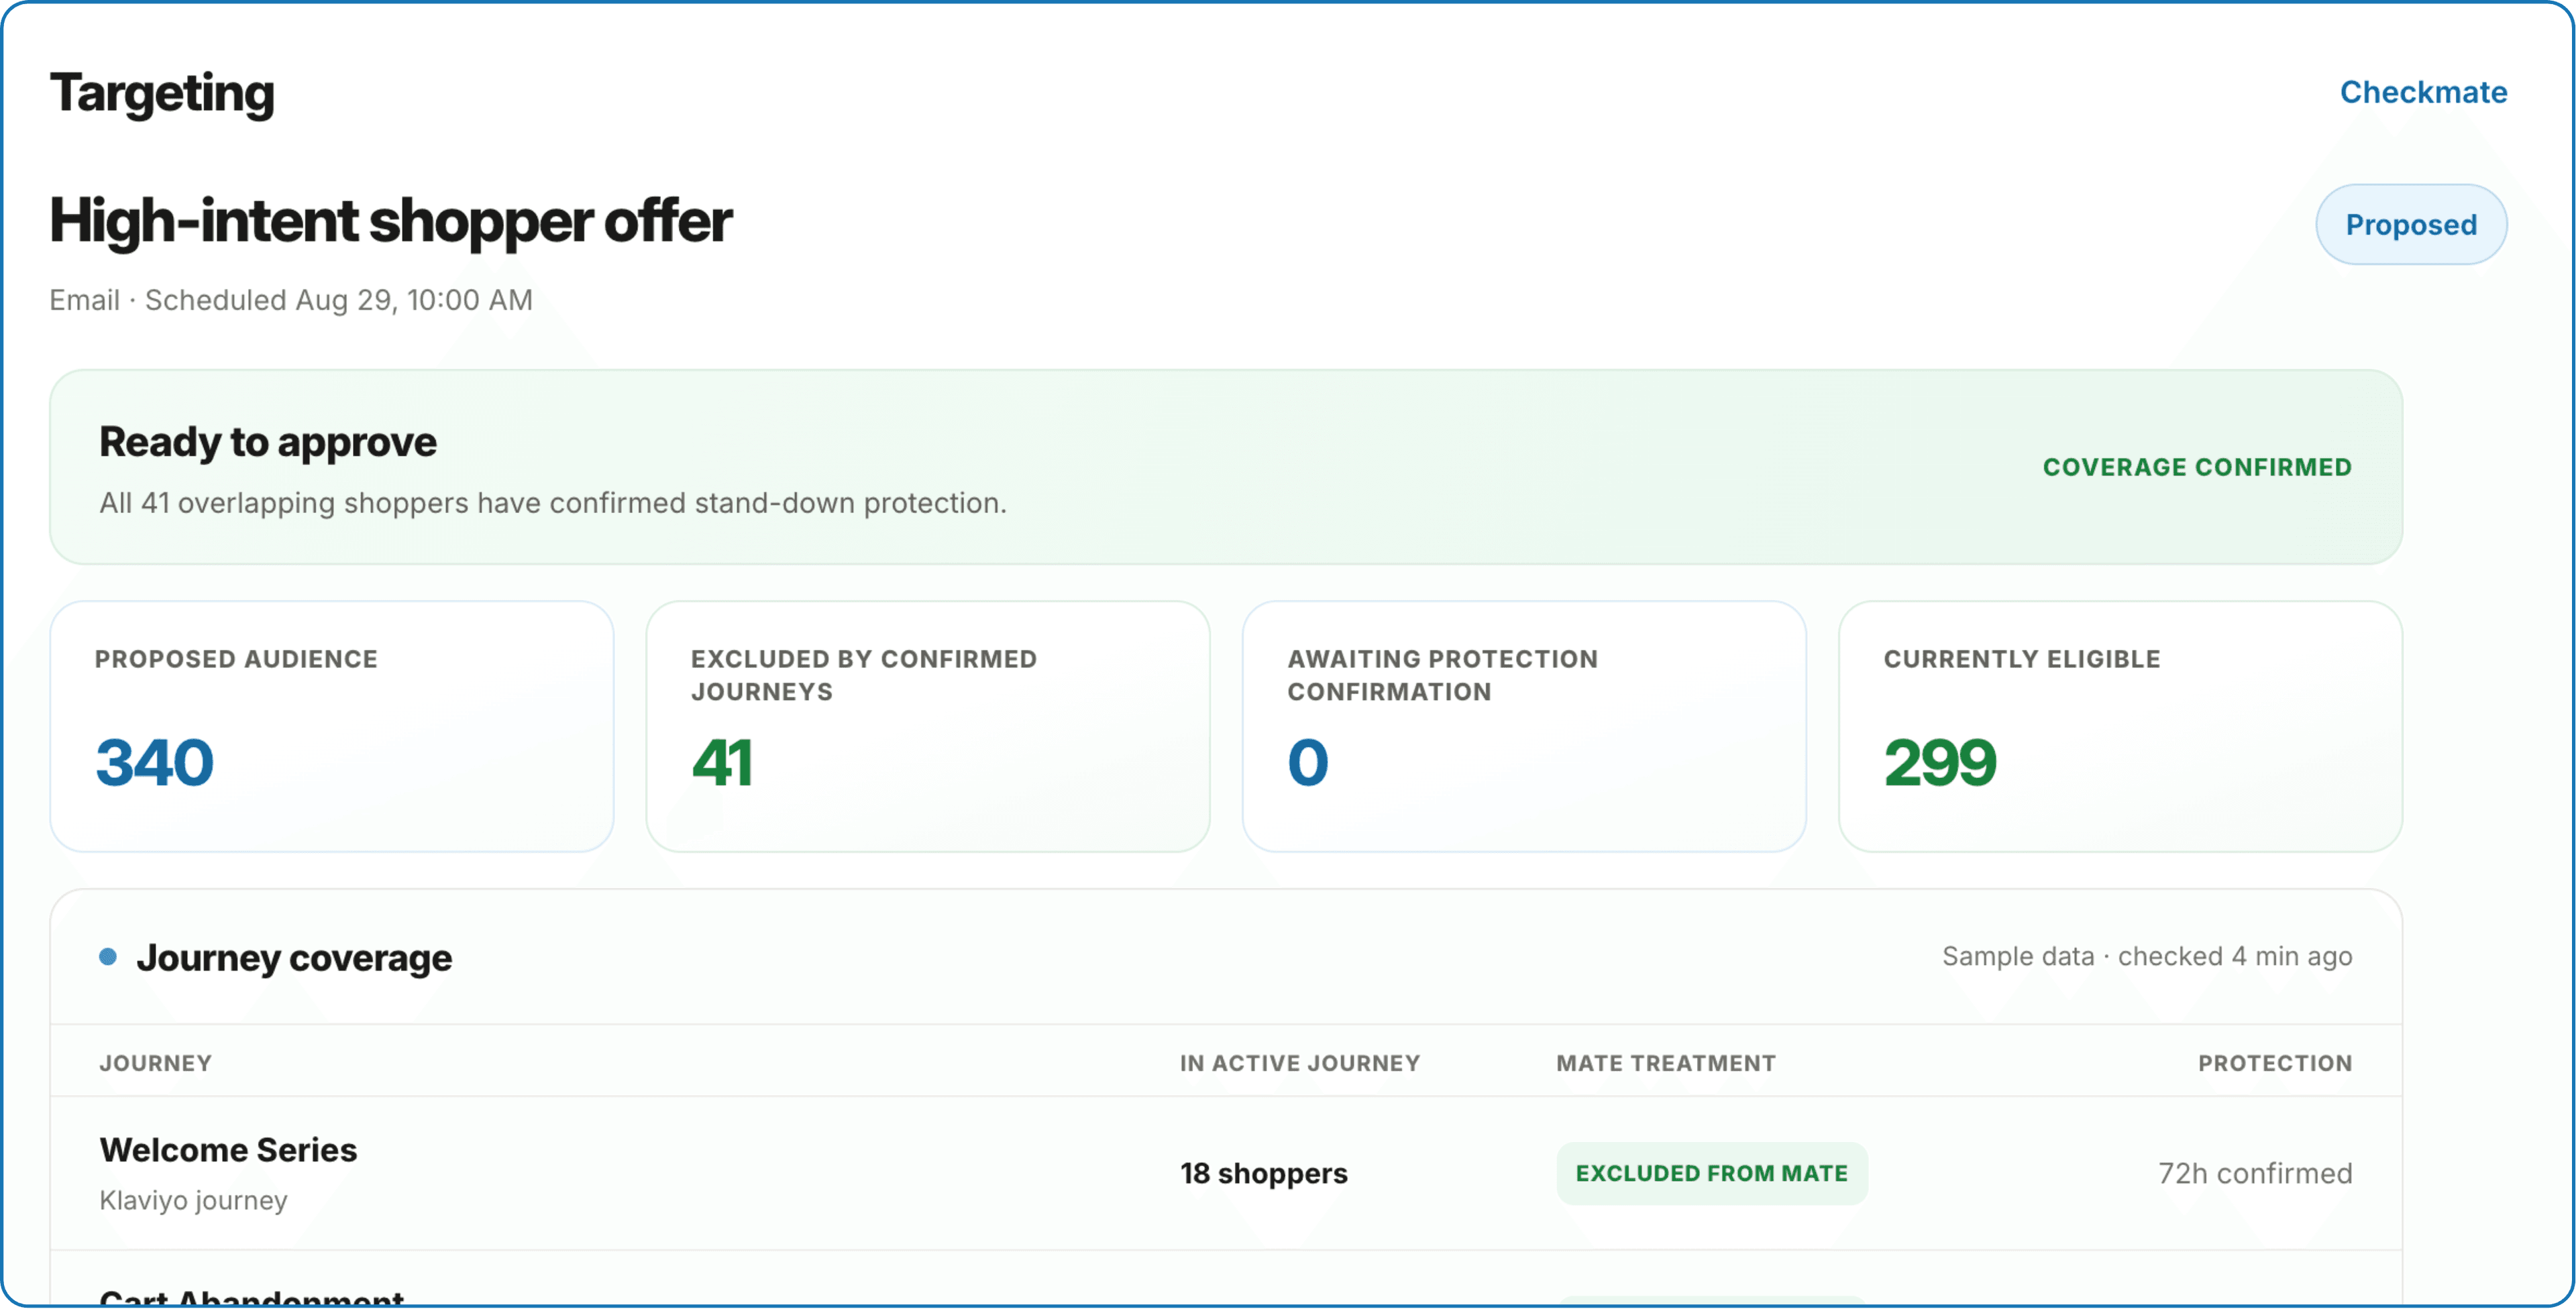Select the Proposed Audience card value 340

point(154,763)
